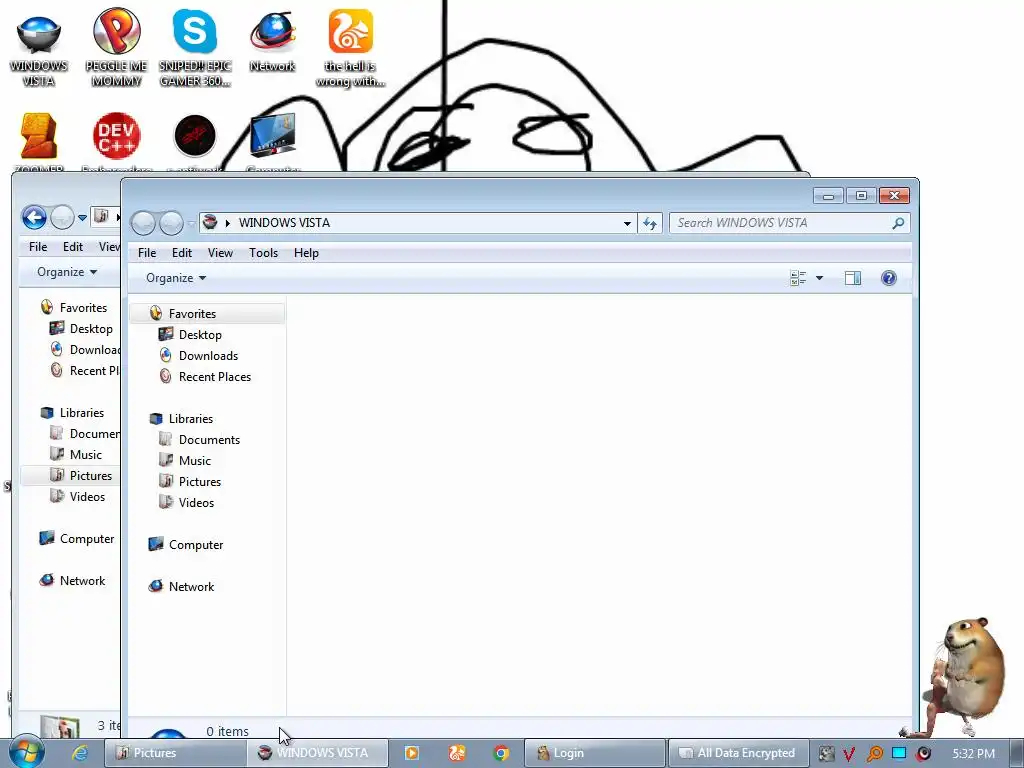Open Edit menu in Pictures window
This screenshot has width=1024, height=768.
72,247
